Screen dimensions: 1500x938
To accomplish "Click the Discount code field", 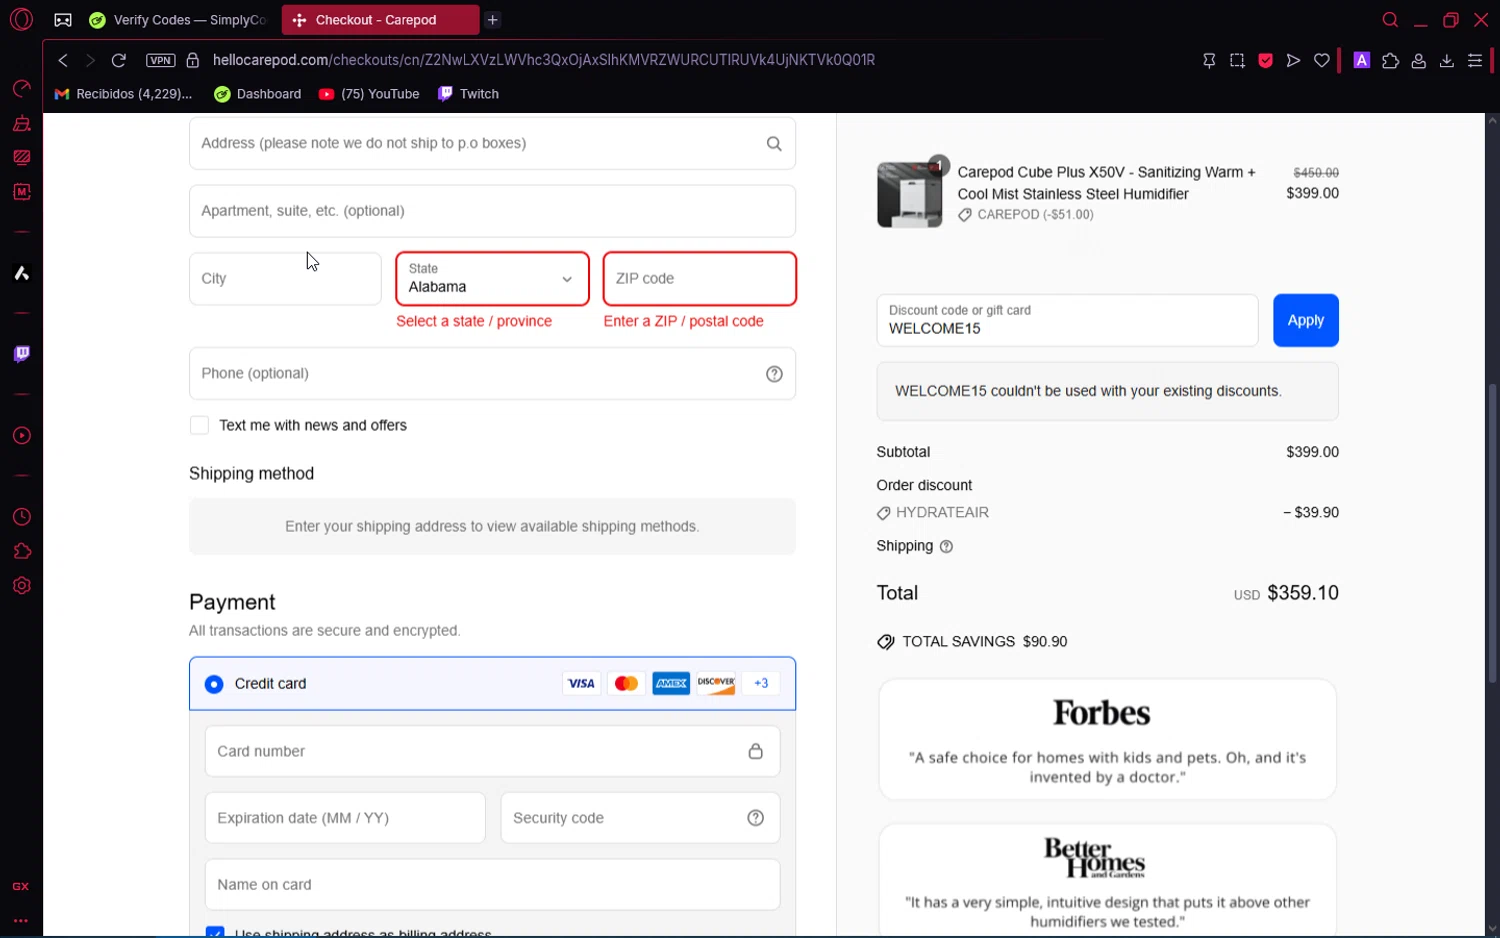I will pyautogui.click(x=1067, y=320).
